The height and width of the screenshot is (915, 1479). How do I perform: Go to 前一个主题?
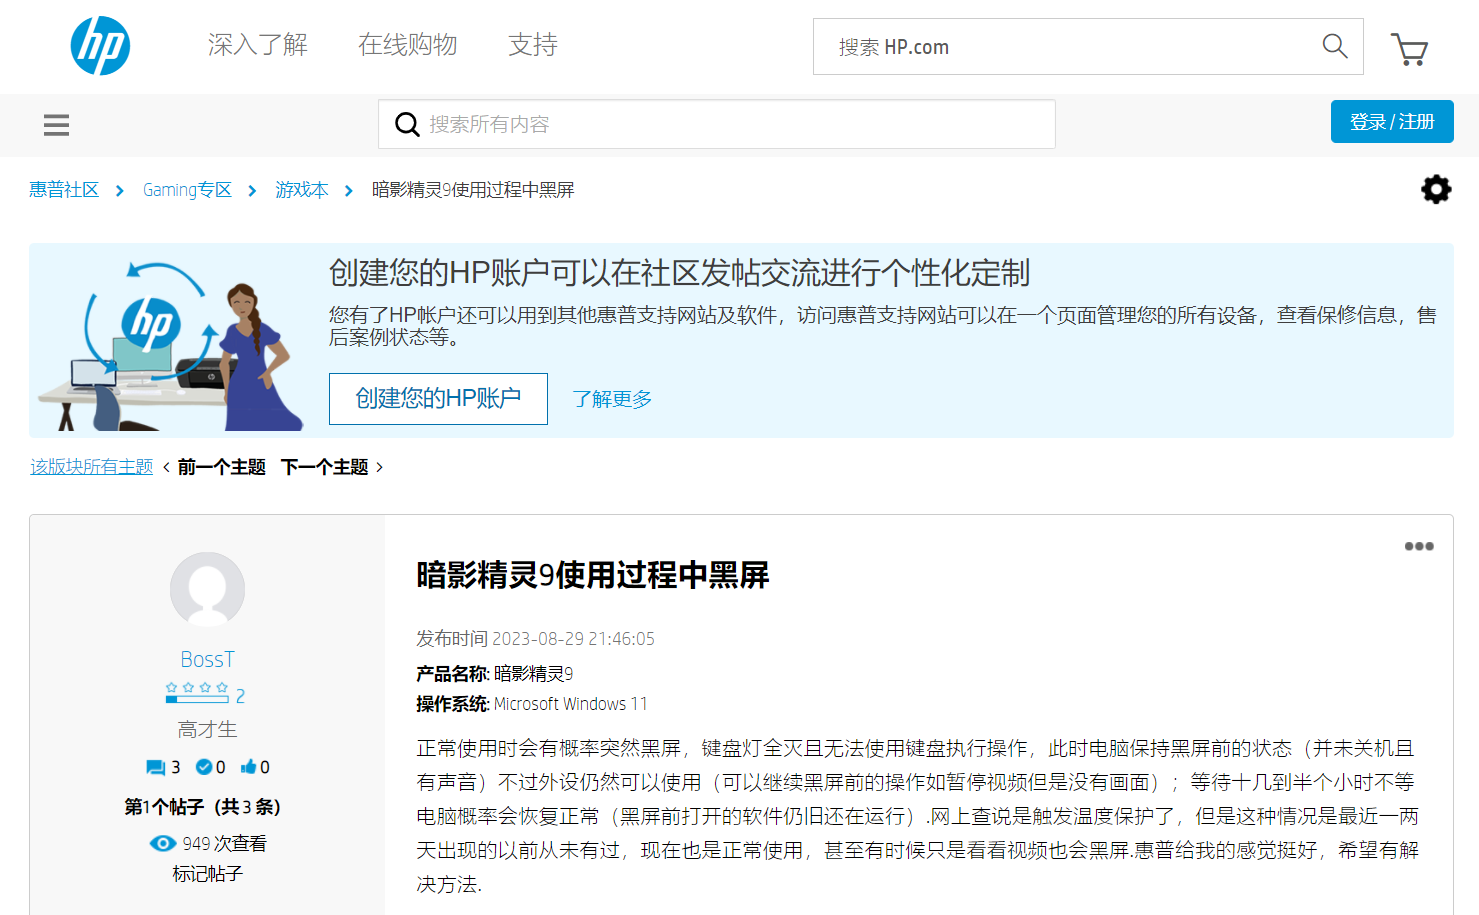(x=222, y=467)
